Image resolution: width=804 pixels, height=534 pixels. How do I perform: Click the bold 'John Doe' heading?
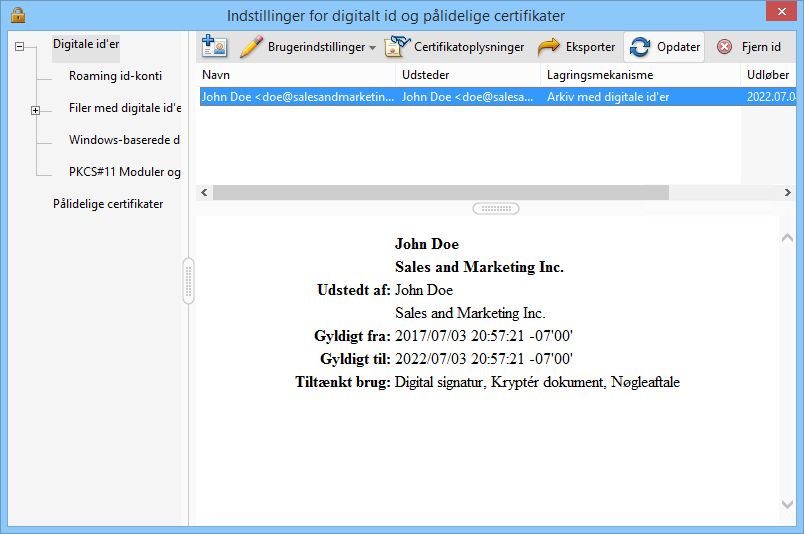coord(427,244)
